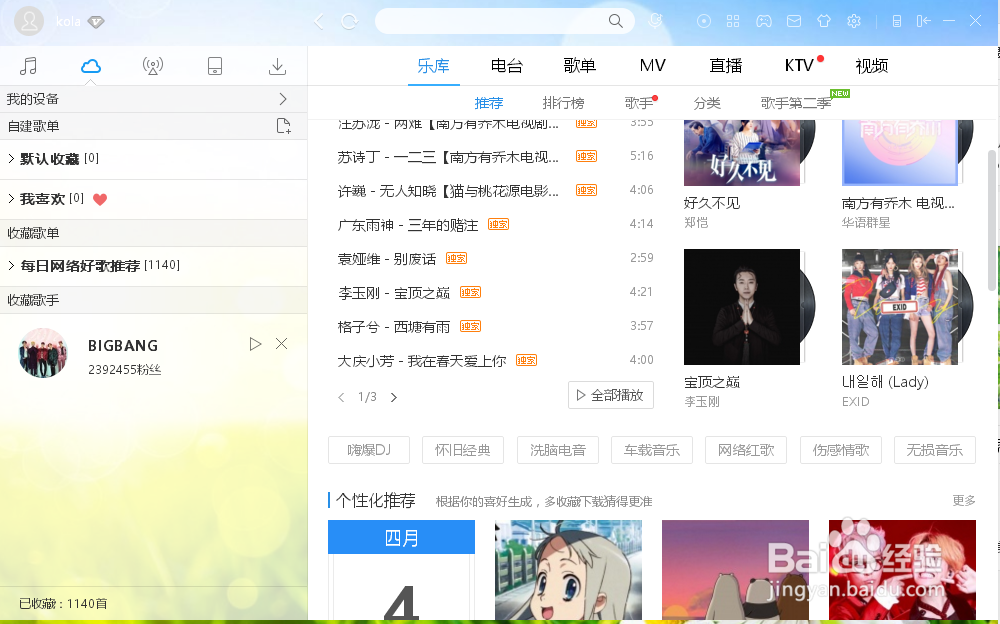The image size is (1000, 624).
Task: Play song 袁娅维 - 别废话
Action: point(387,259)
